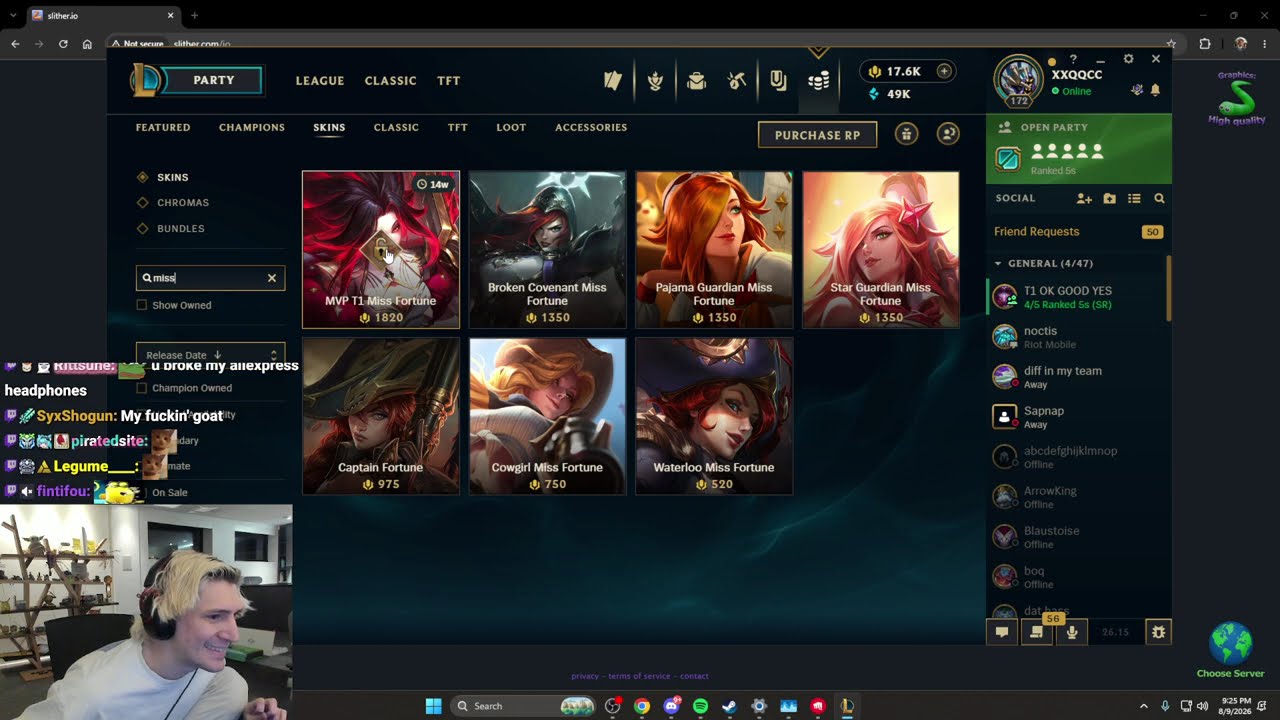Select friend noctis in the list
This screenshot has height=720, width=1280.
coord(1077,337)
